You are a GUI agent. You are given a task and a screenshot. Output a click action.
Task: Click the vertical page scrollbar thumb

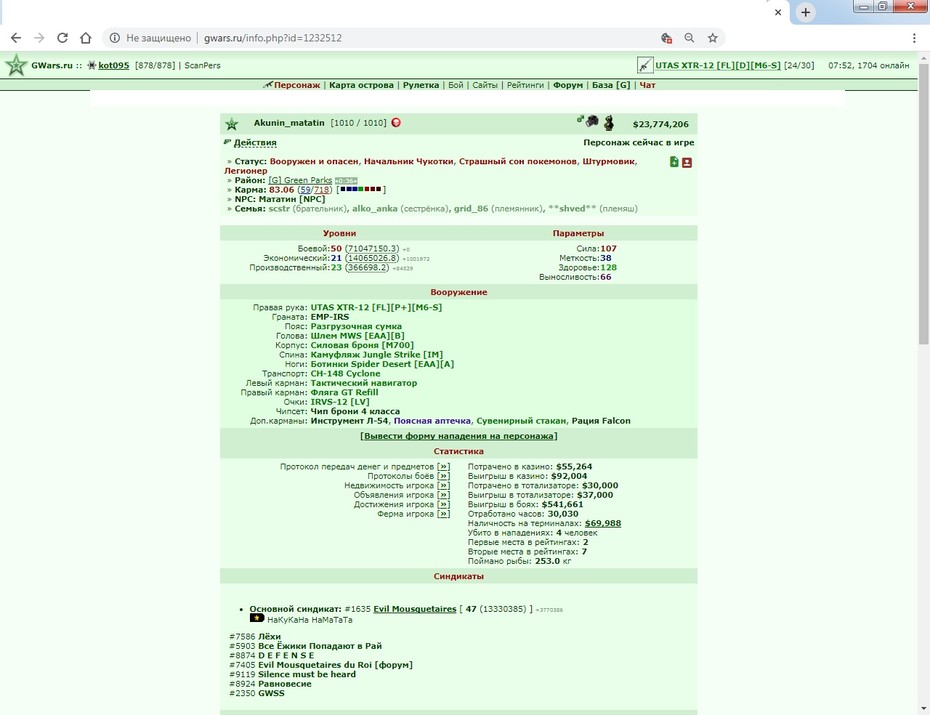pyautogui.click(x=923, y=205)
